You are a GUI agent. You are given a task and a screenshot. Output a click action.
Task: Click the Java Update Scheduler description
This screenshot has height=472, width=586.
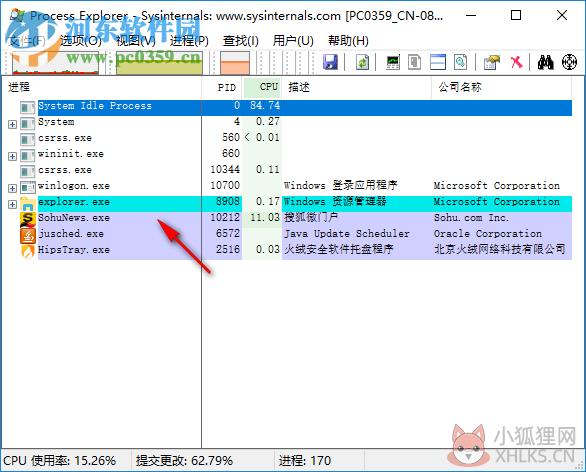tap(347, 234)
